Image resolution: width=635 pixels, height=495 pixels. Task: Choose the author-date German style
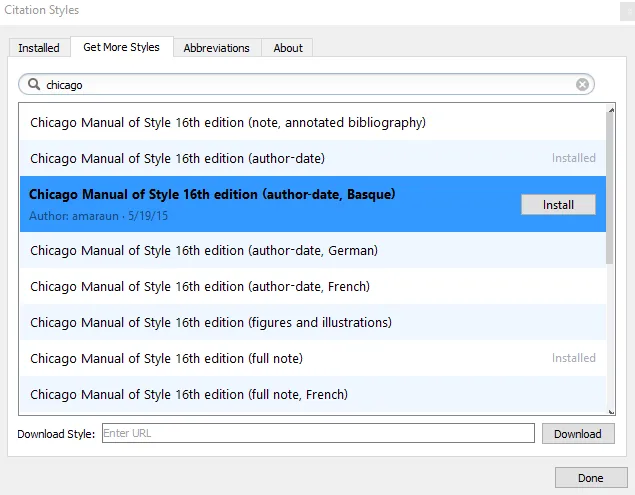(204, 250)
